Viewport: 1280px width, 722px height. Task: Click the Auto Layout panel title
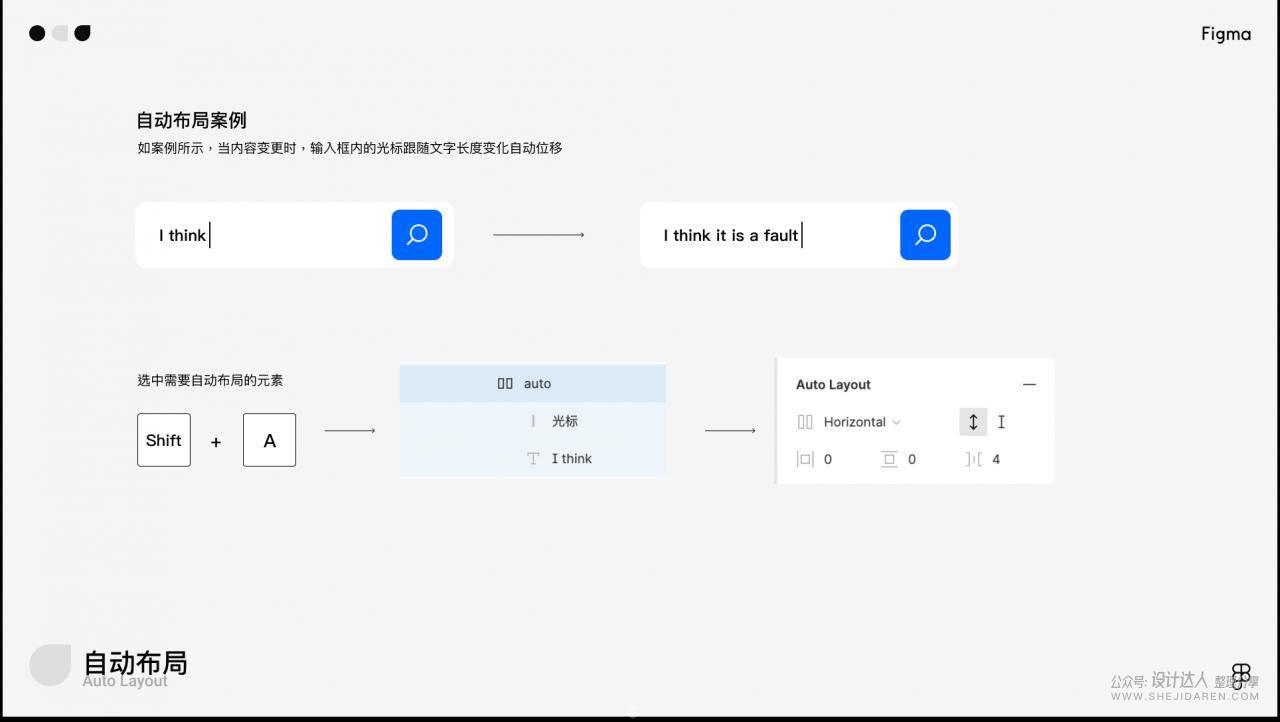tap(833, 384)
